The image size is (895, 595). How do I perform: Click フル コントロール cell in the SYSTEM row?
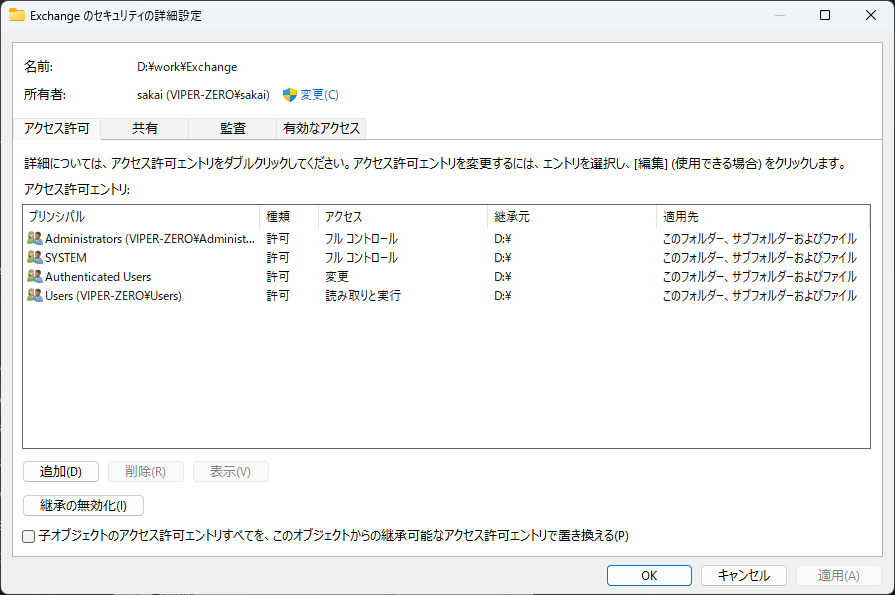pos(361,258)
